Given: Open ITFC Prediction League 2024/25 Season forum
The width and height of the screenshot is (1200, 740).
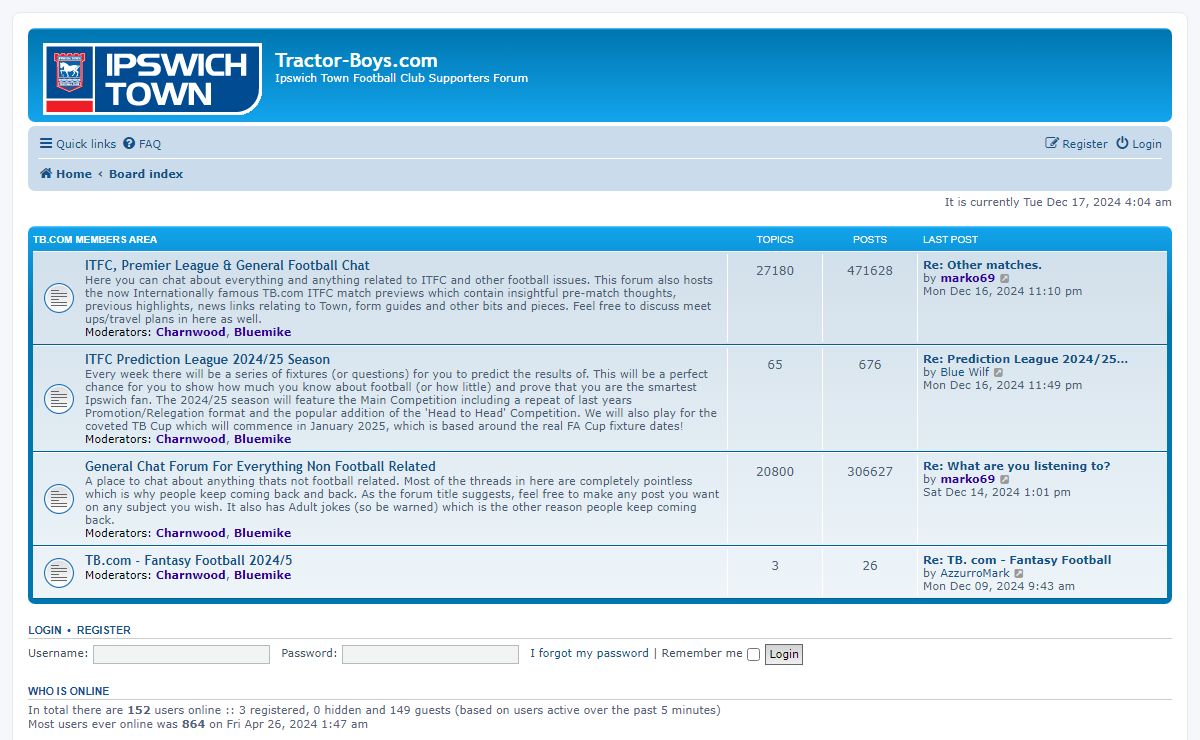Looking at the screenshot, I should 207,359.
